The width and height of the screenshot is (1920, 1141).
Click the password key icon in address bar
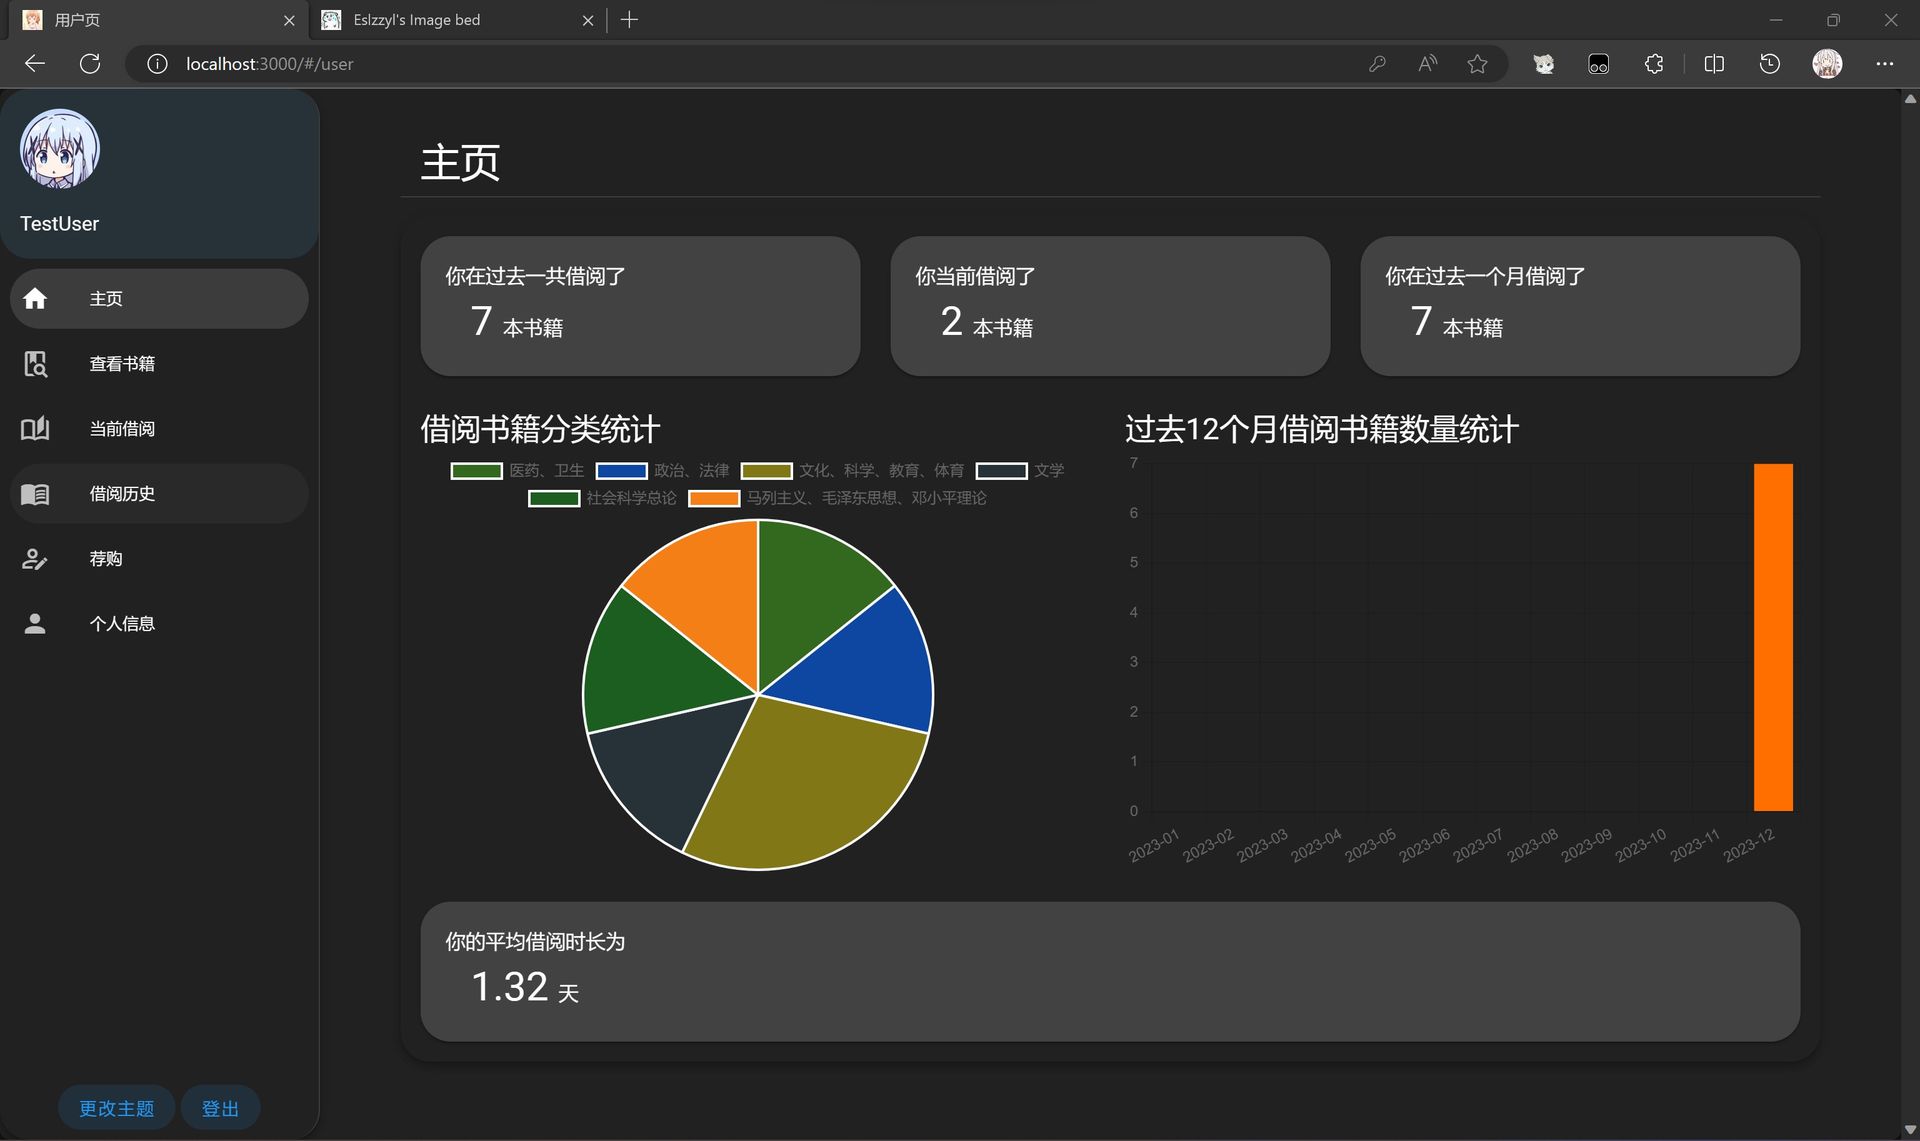[1377, 64]
